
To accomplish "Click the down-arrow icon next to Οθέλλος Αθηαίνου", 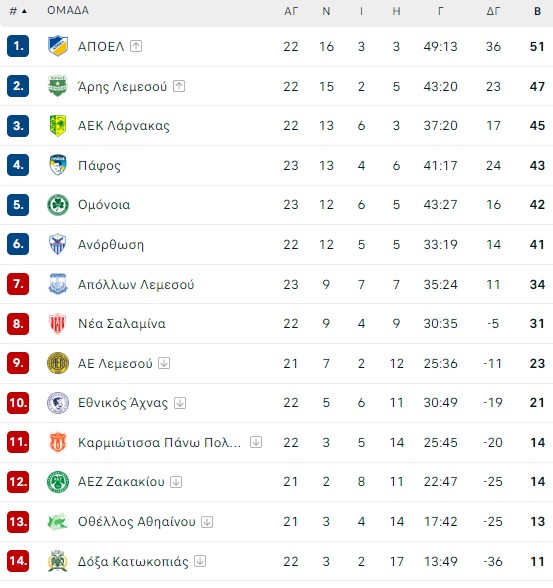I will tap(207, 522).
